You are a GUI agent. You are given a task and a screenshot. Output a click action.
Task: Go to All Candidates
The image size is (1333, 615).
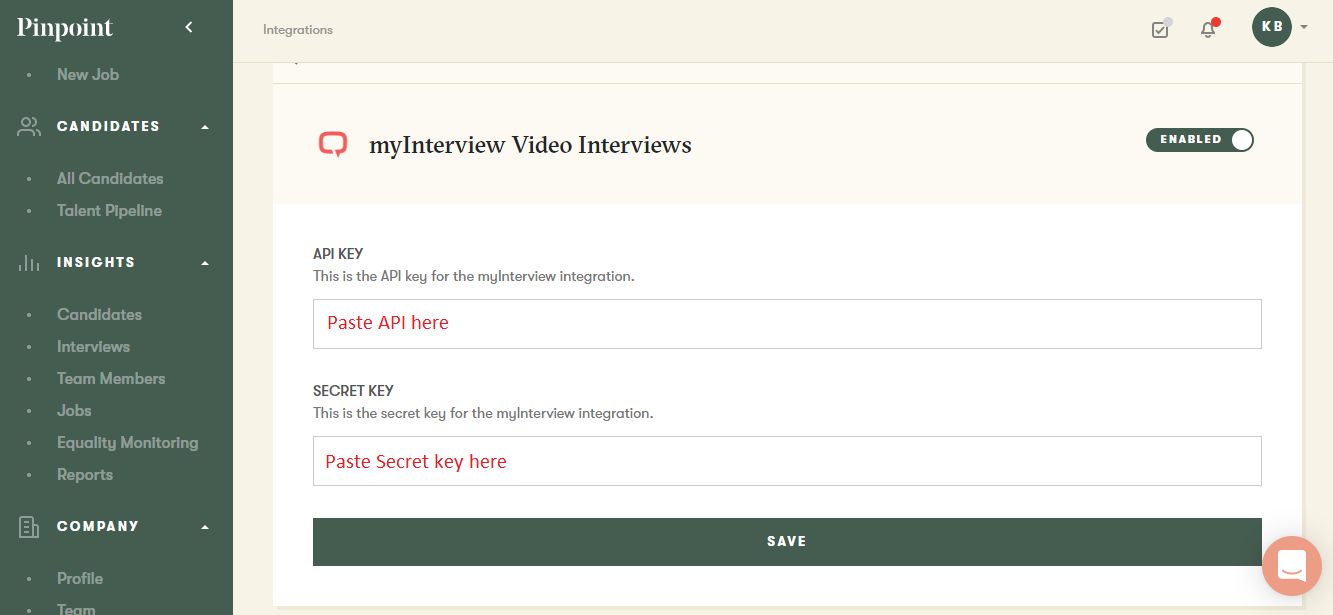pyautogui.click(x=110, y=179)
